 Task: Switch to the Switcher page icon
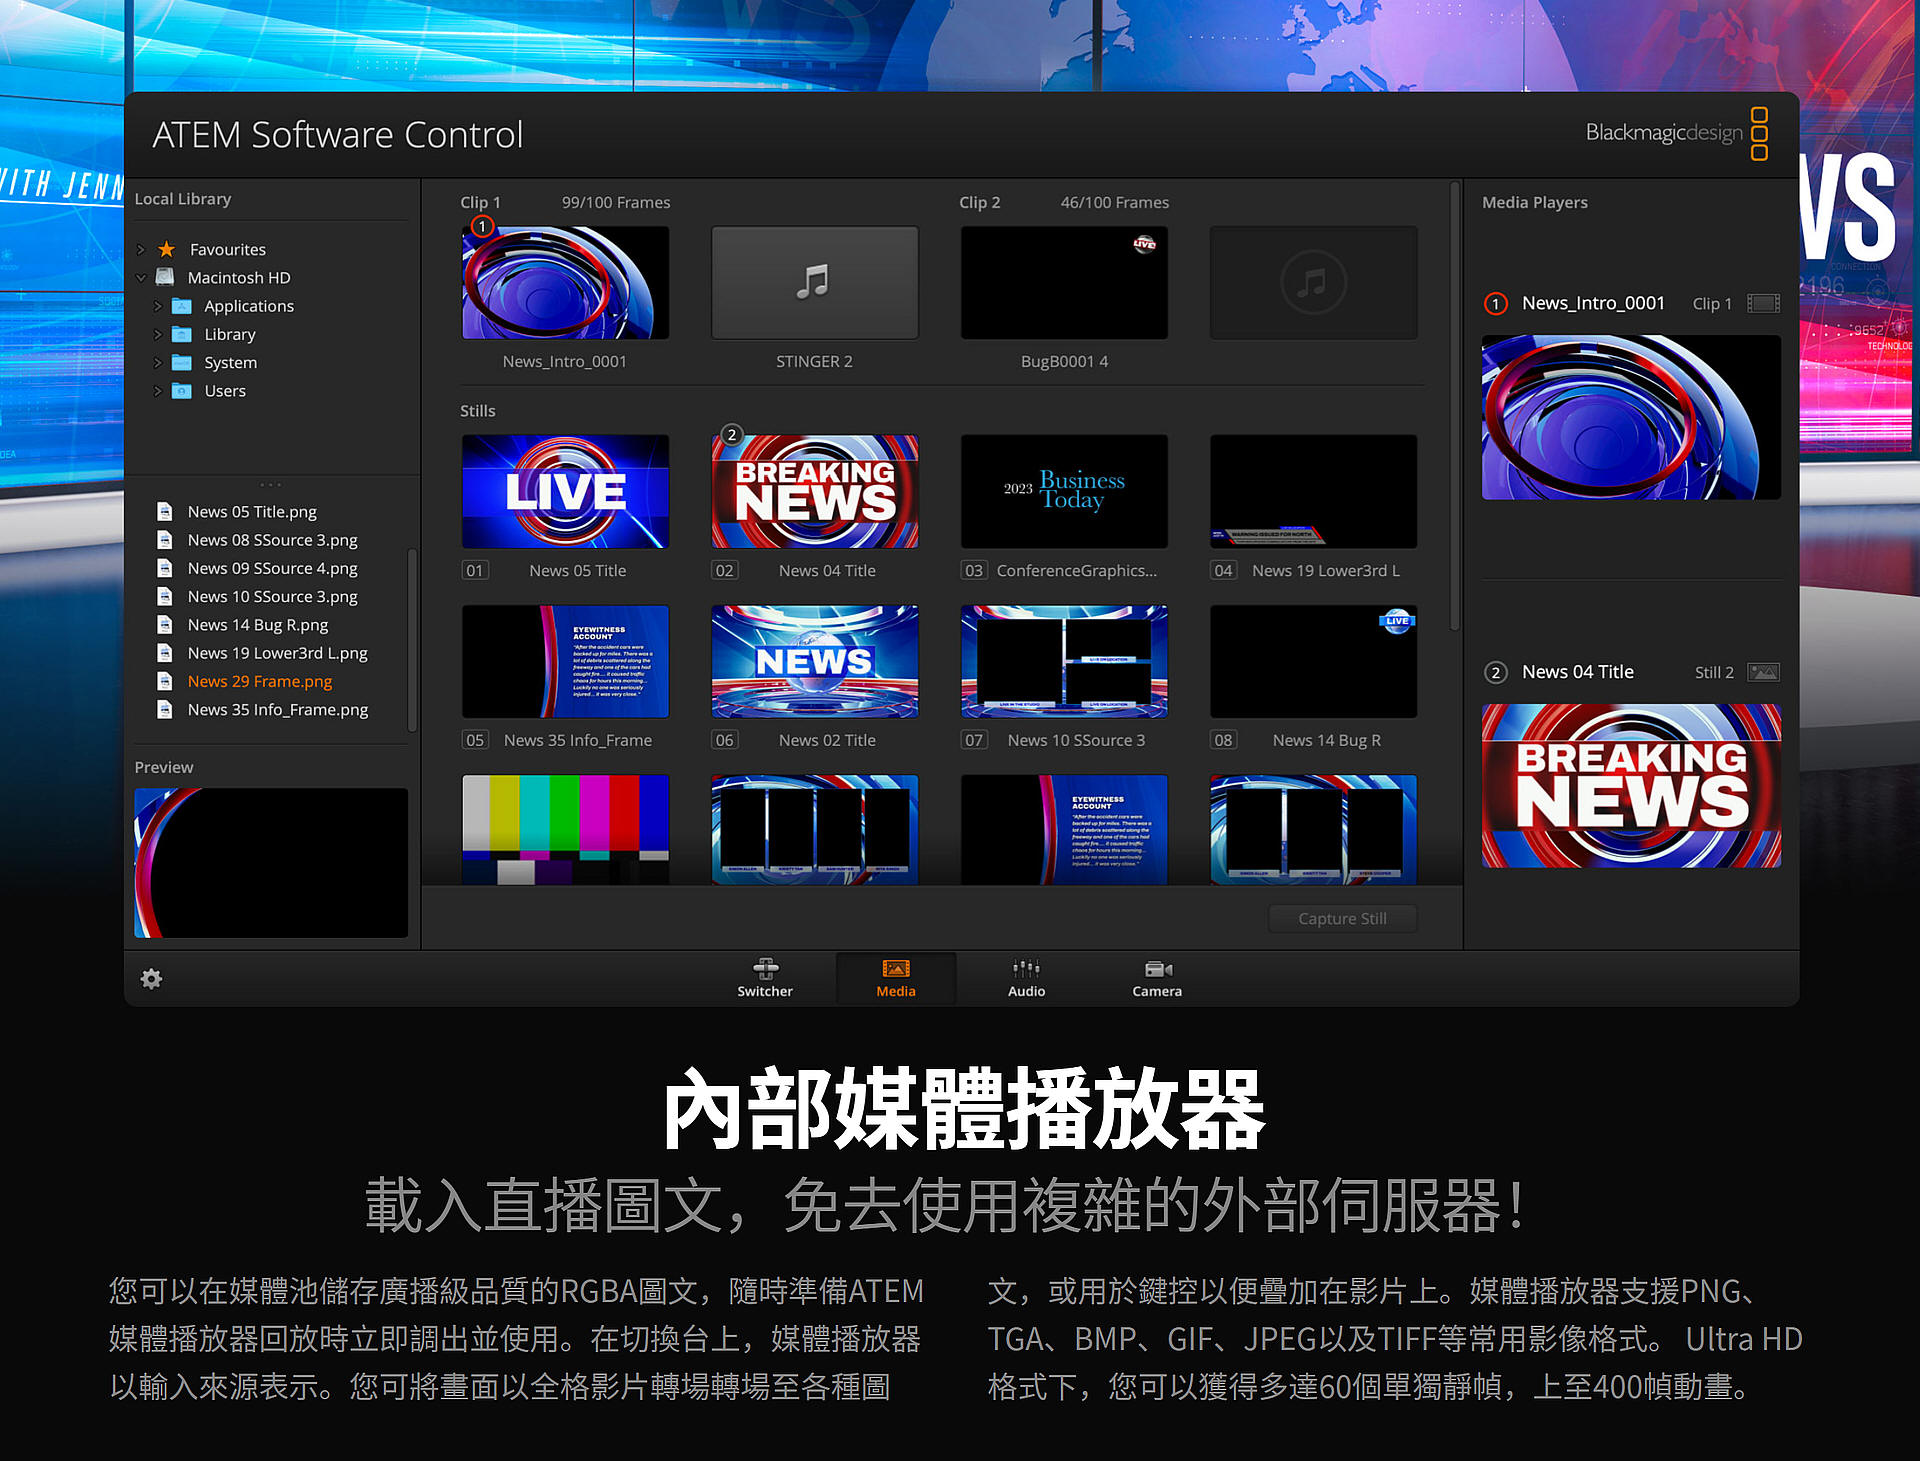pyautogui.click(x=765, y=969)
